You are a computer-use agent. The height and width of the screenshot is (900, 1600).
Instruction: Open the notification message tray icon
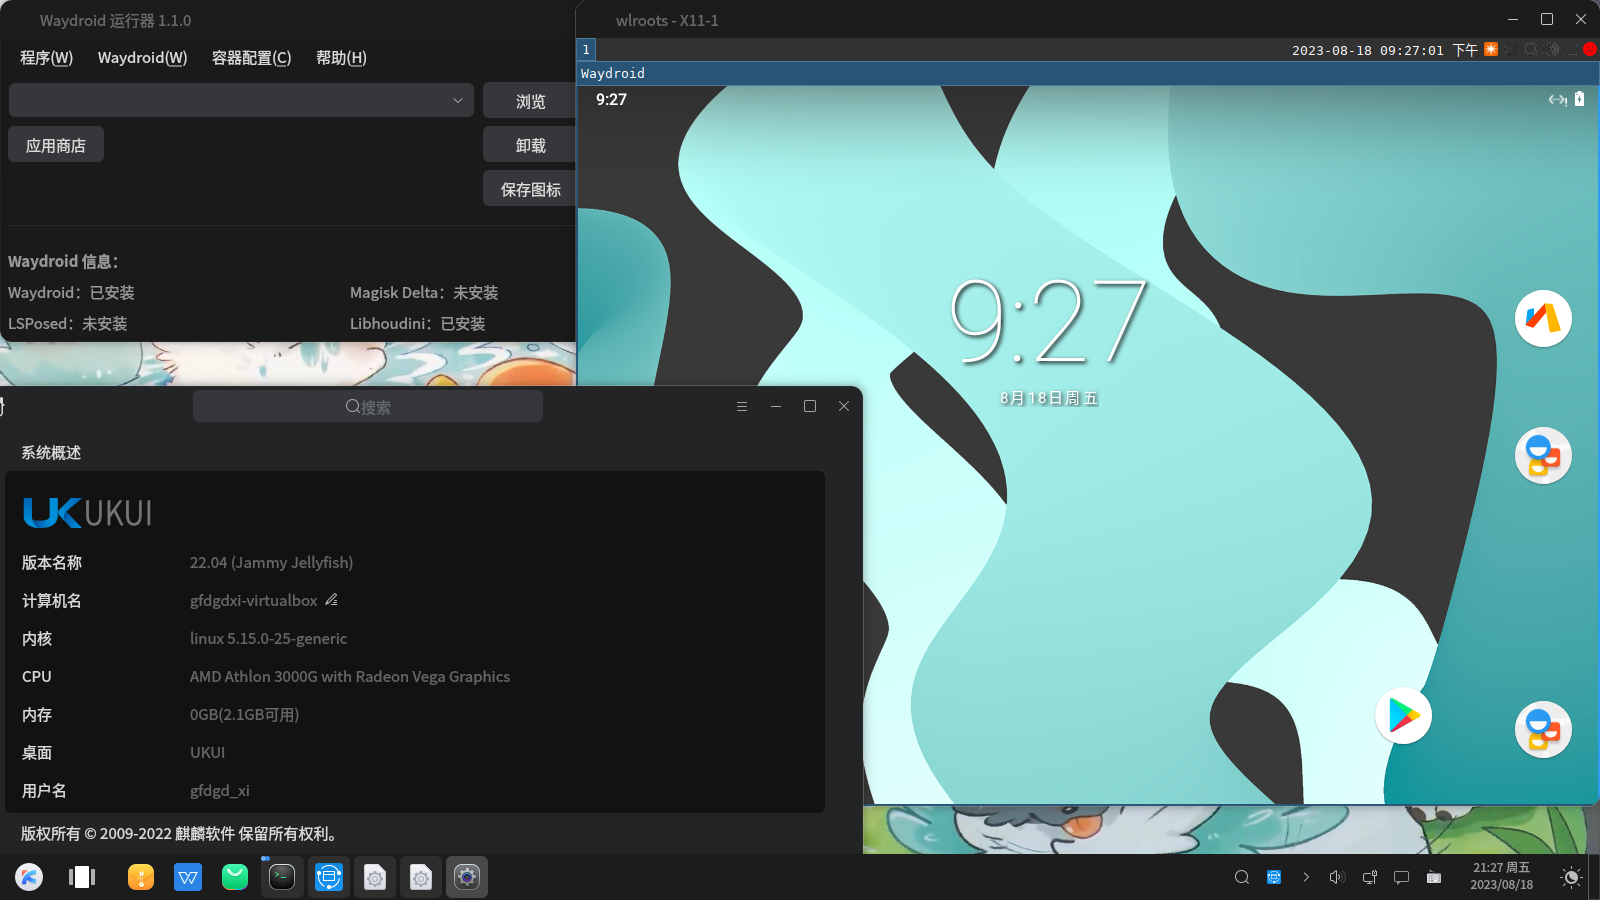[1402, 877]
